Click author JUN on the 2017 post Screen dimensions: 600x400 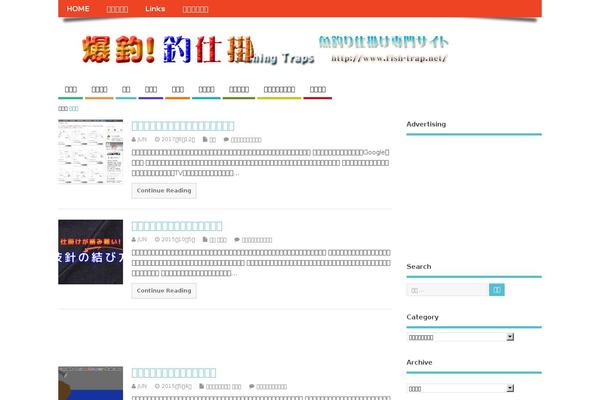click(142, 140)
